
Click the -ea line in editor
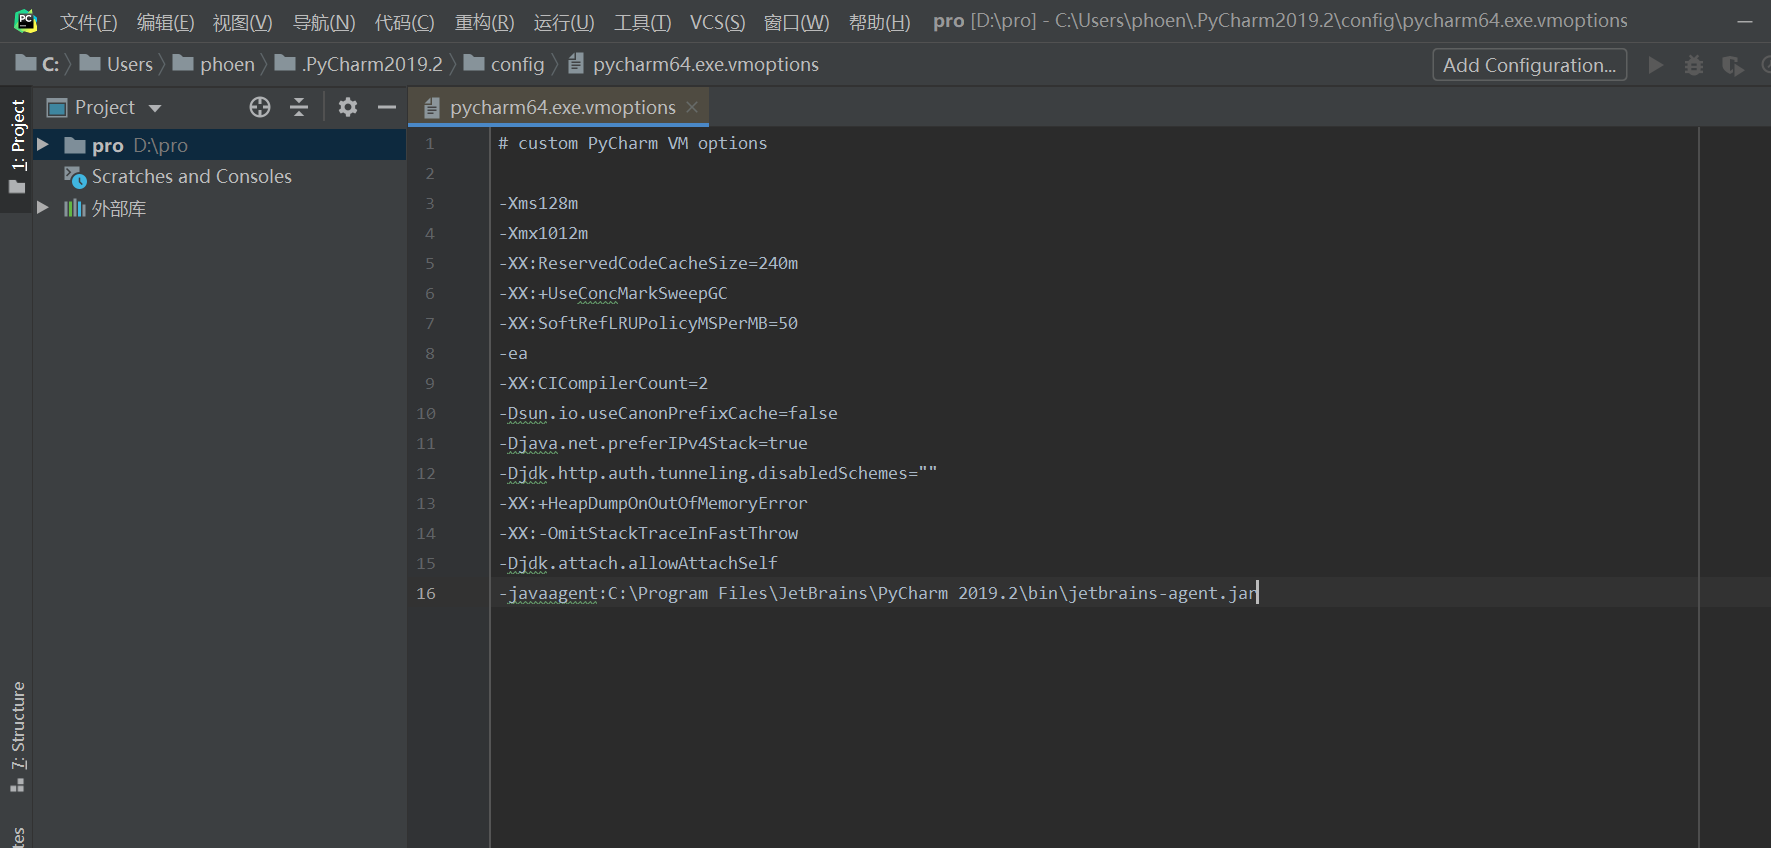click(513, 353)
